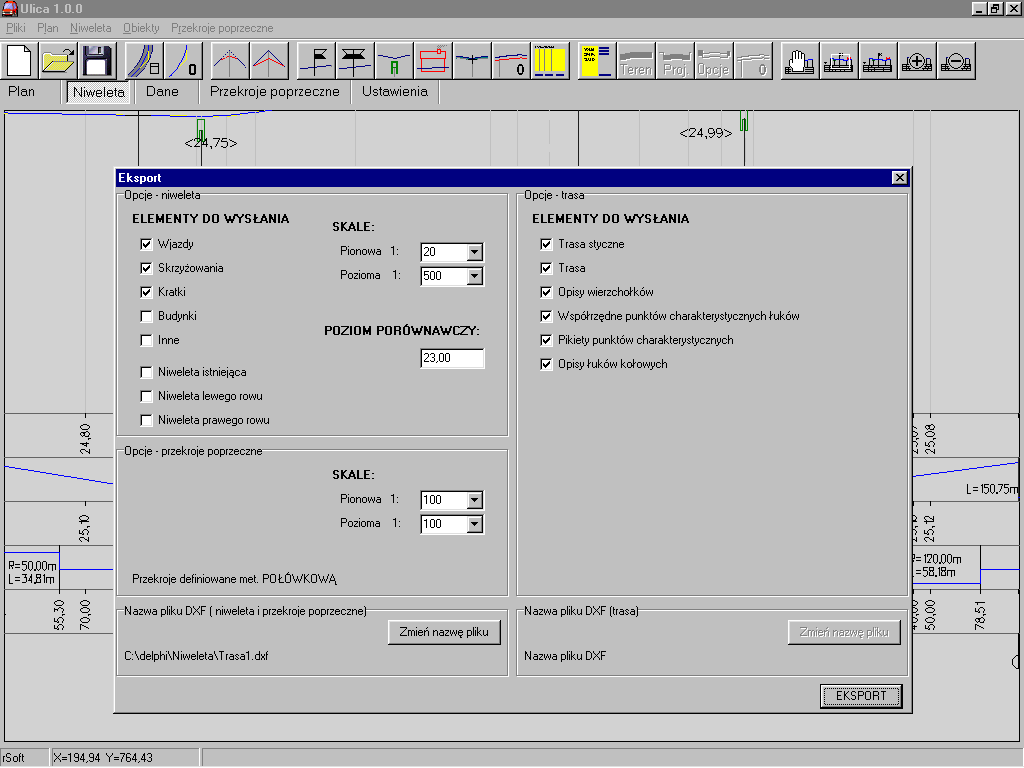Click the red building box toolbar icon
This screenshot has width=1024, height=768.
click(433, 61)
